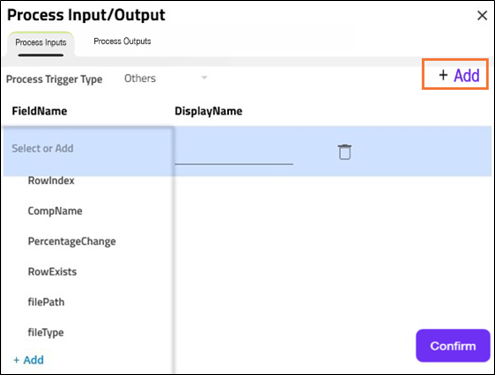Click the blue + Add link below fileType
Viewport: 495px width, 375px height.
point(29,360)
